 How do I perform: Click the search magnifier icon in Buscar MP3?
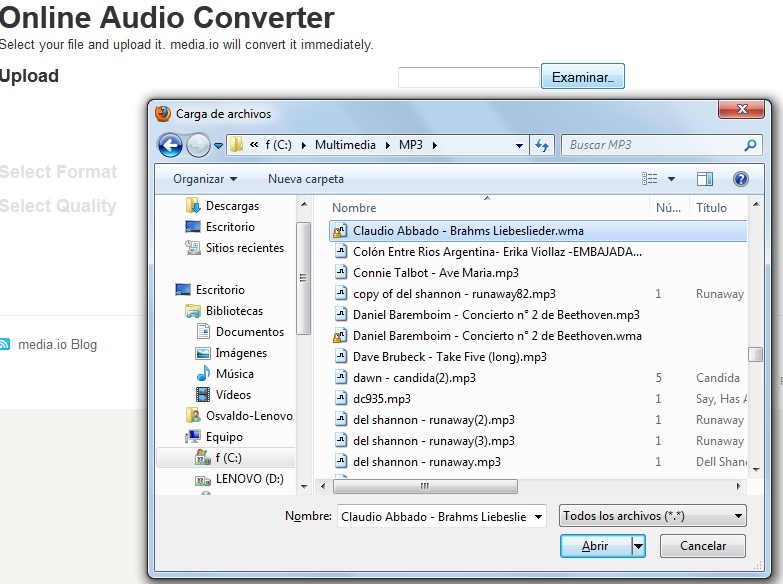coord(750,145)
